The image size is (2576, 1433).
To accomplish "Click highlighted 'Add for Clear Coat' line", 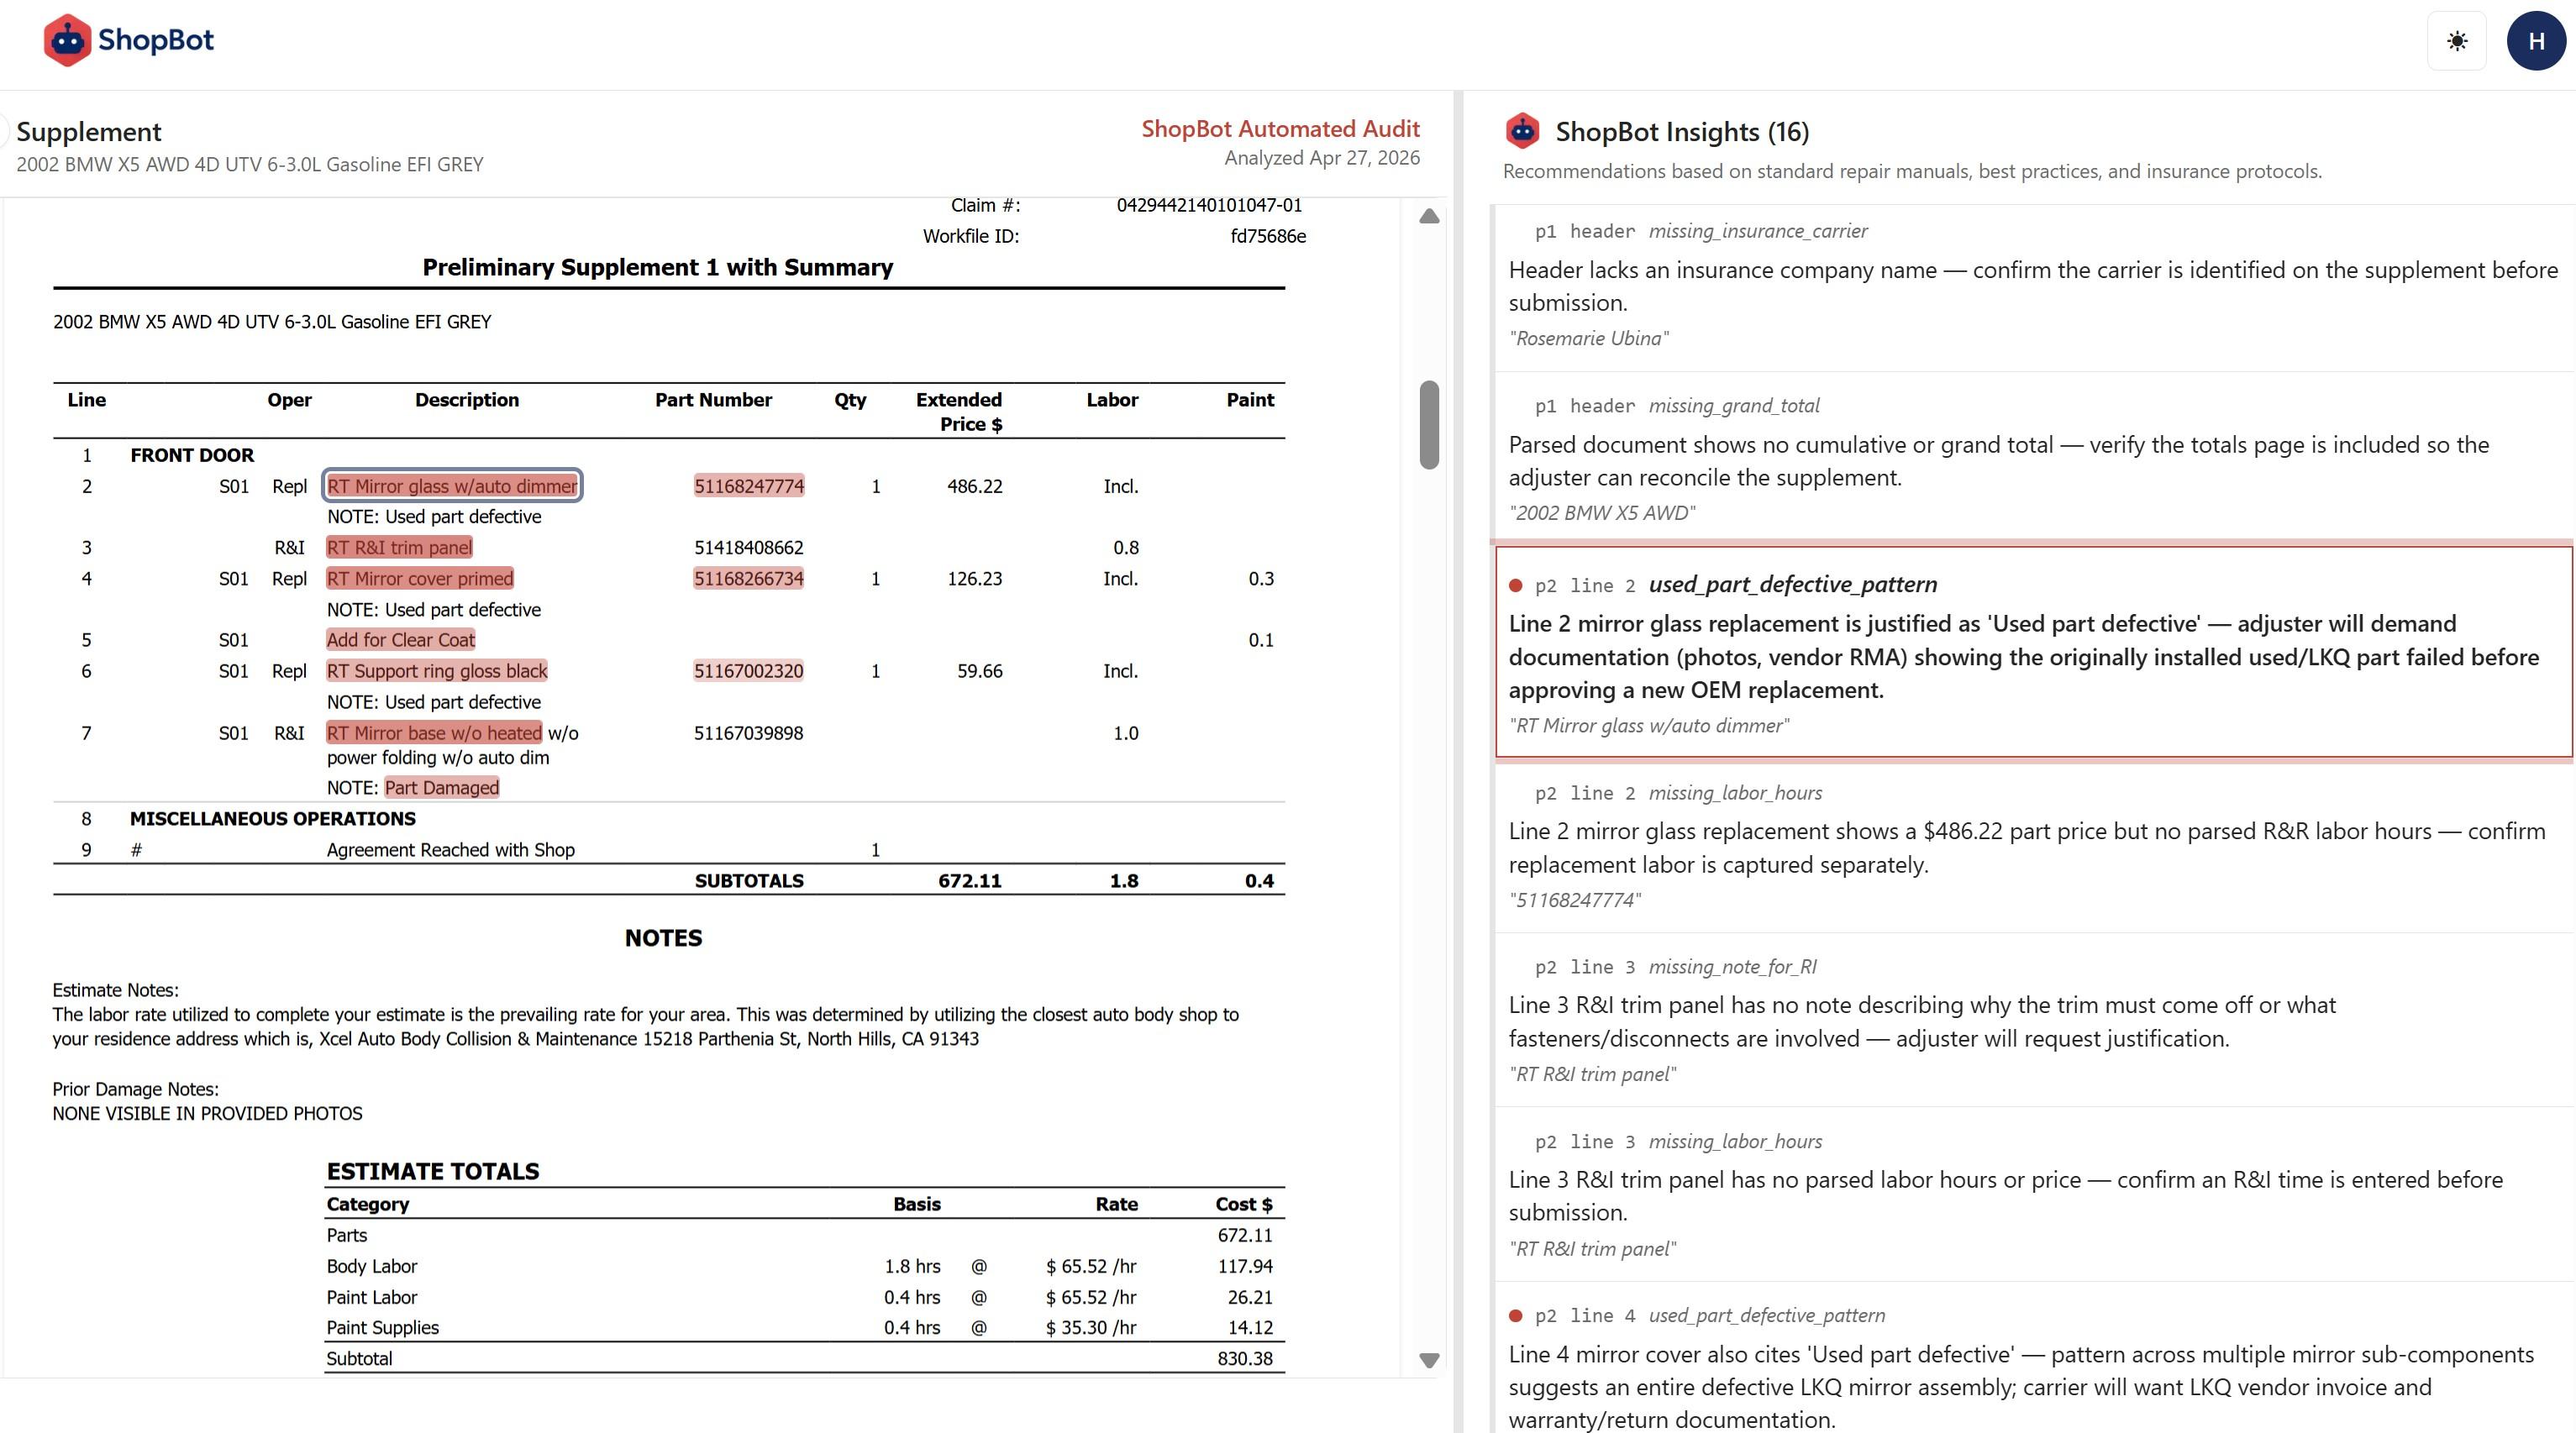I will pos(400,640).
